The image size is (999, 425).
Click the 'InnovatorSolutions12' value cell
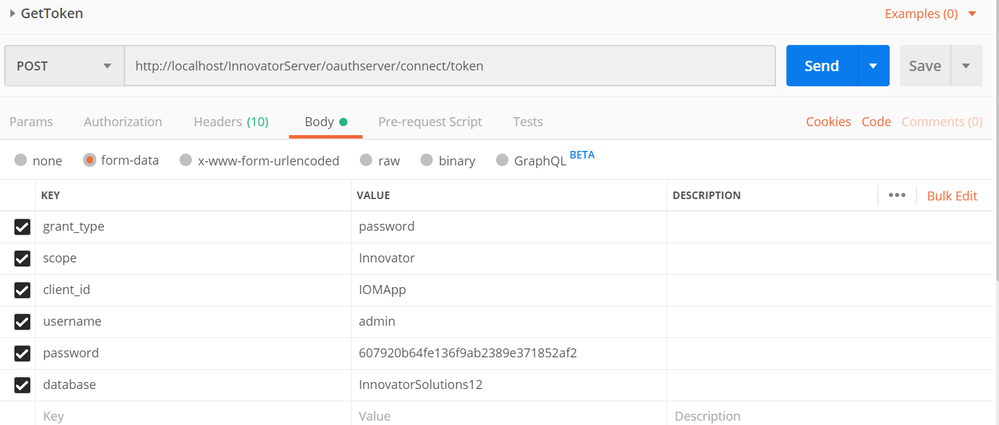[509, 385]
